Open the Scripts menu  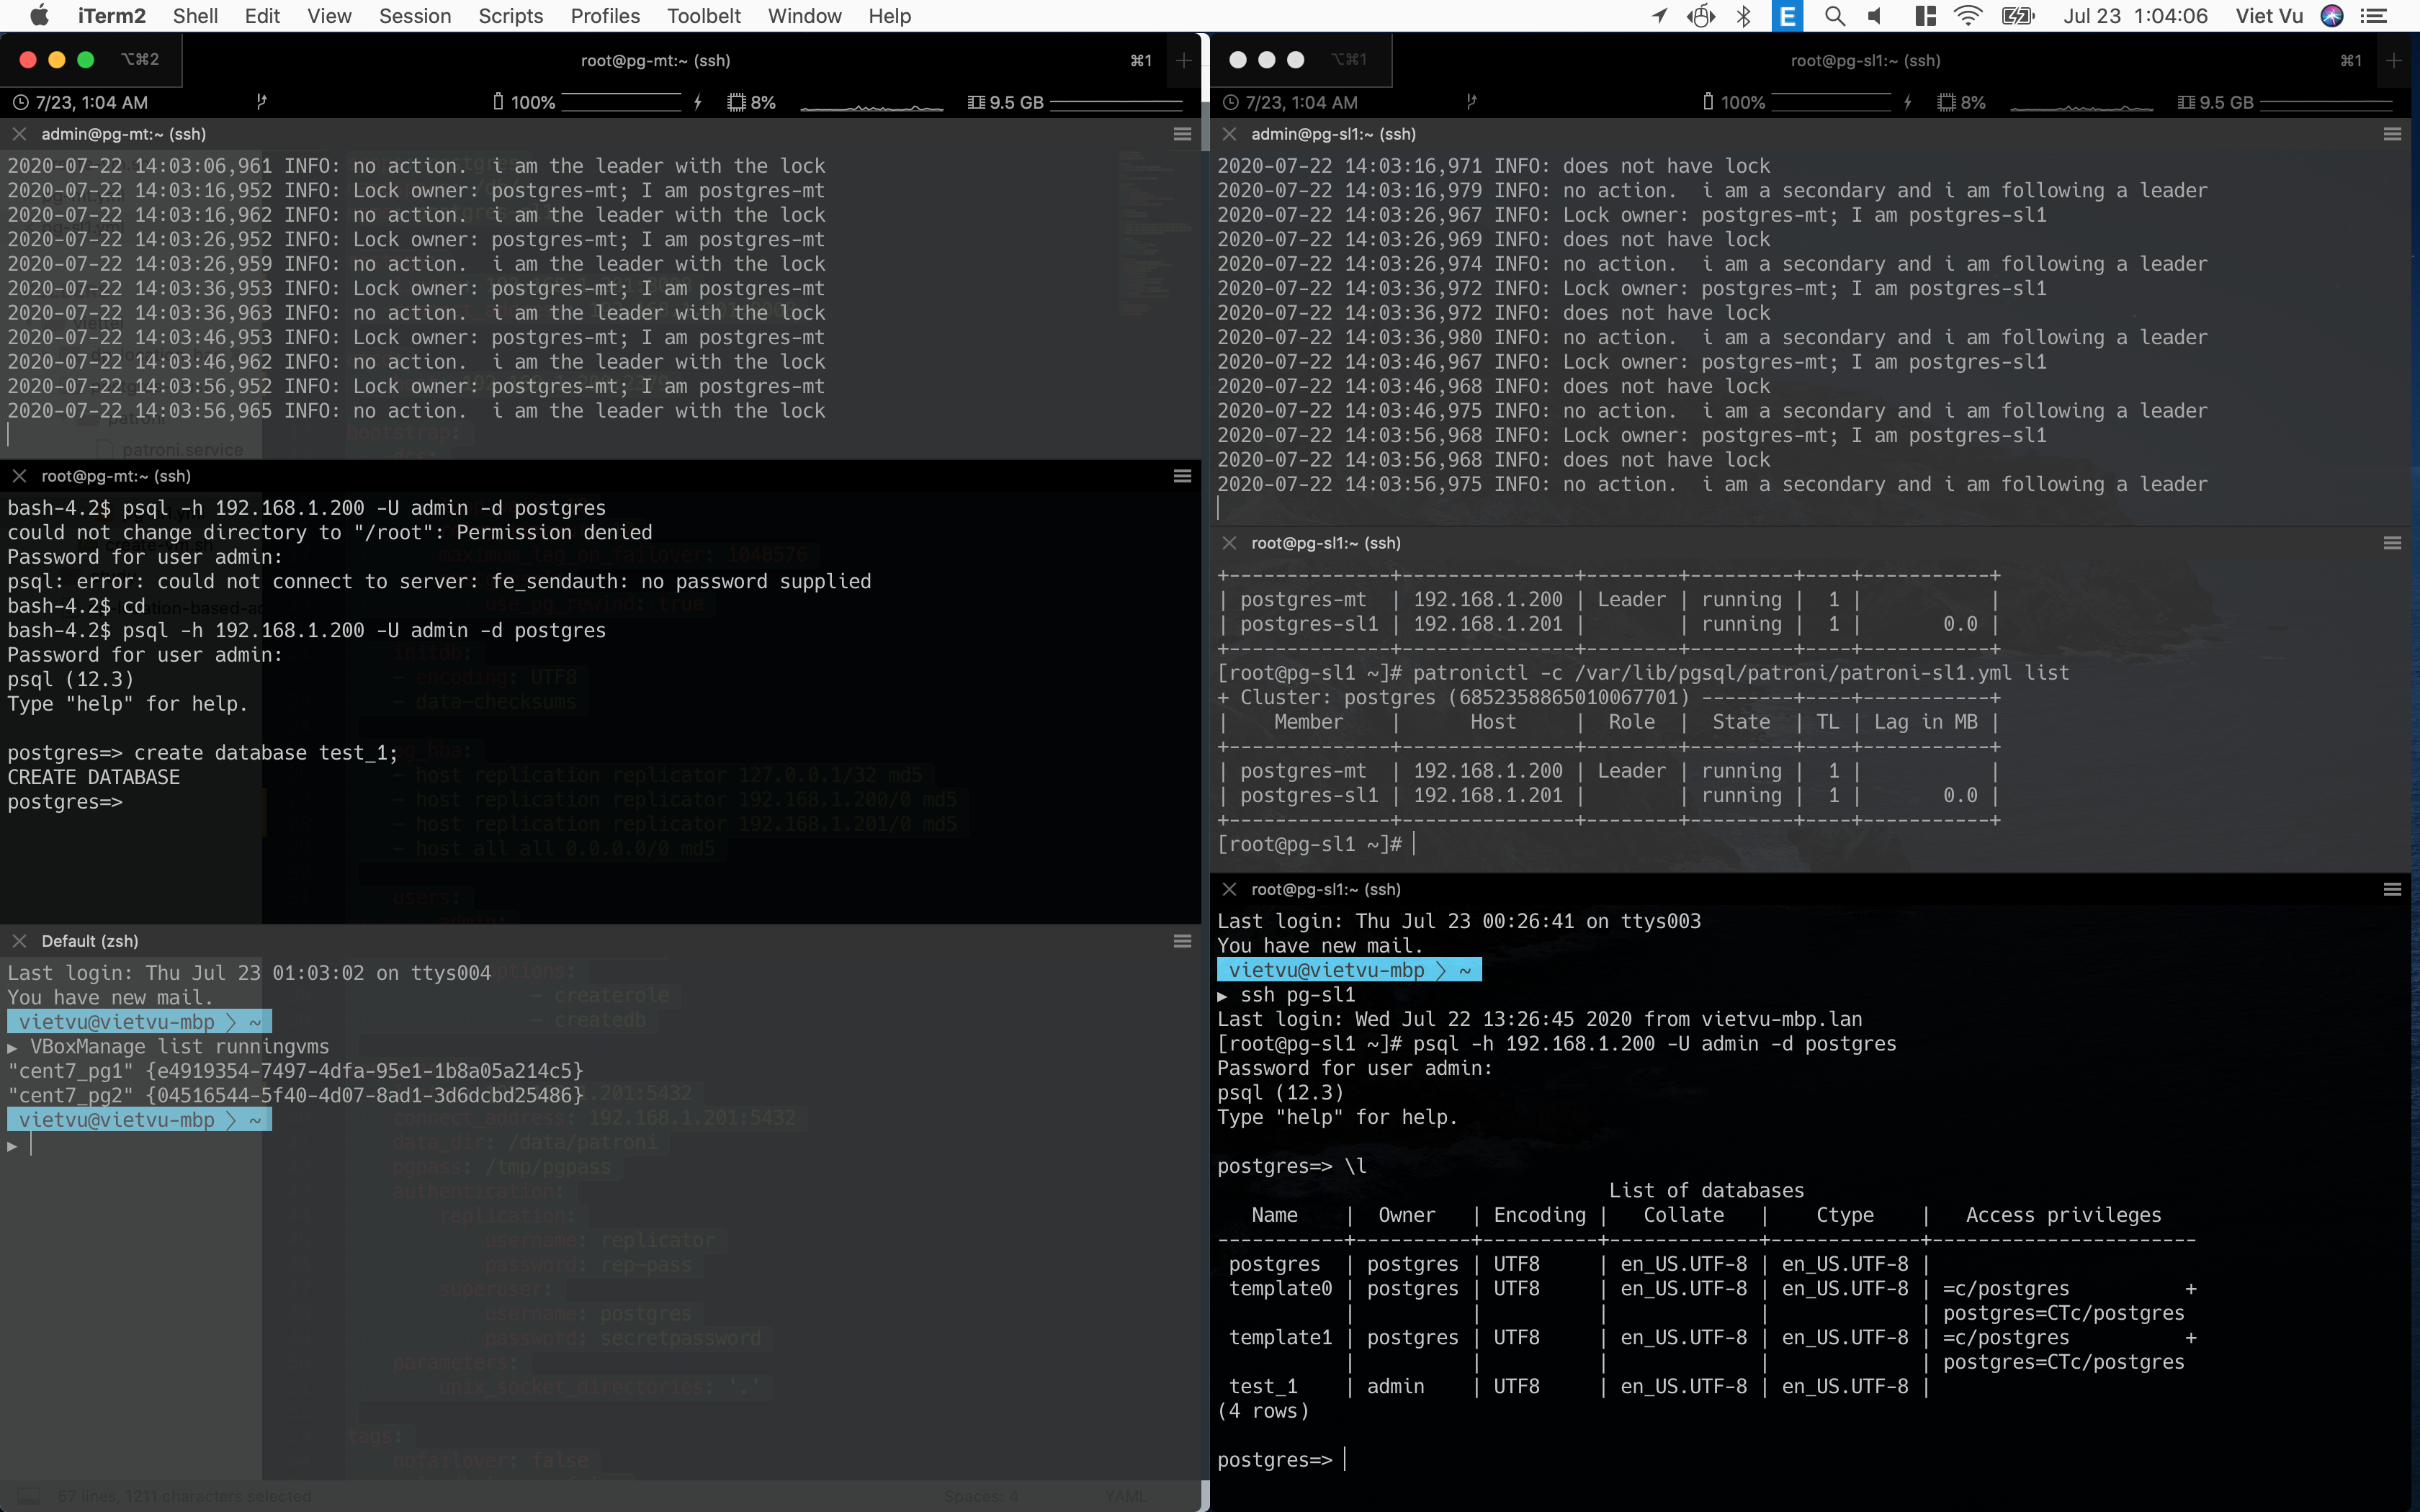tap(510, 16)
